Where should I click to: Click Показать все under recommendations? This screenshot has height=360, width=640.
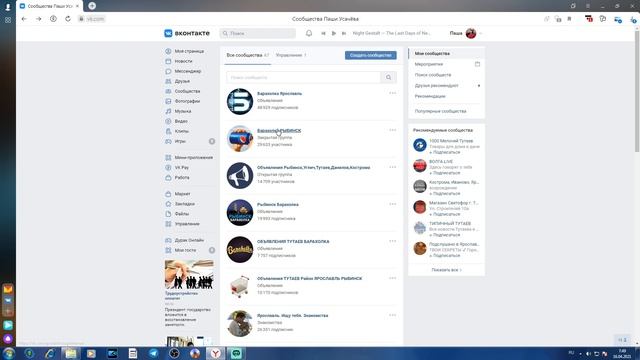point(447,270)
